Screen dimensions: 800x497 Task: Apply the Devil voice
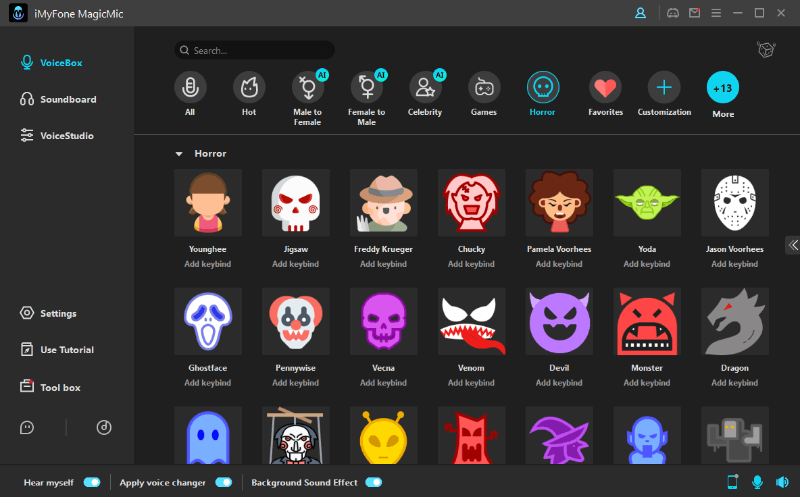559,321
